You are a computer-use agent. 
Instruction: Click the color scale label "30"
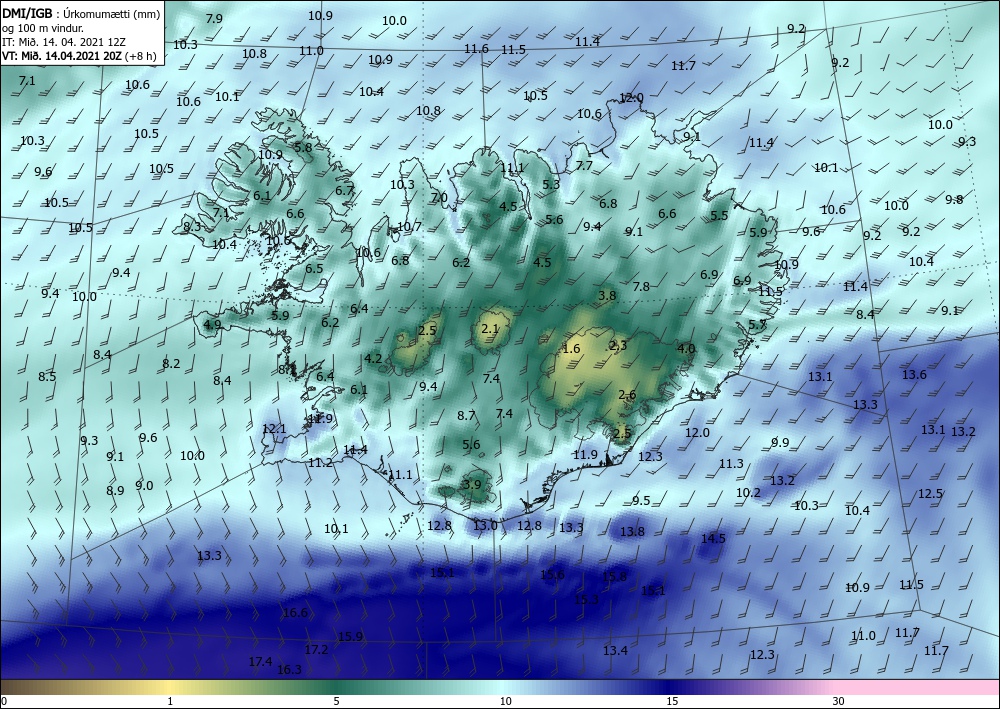838,702
